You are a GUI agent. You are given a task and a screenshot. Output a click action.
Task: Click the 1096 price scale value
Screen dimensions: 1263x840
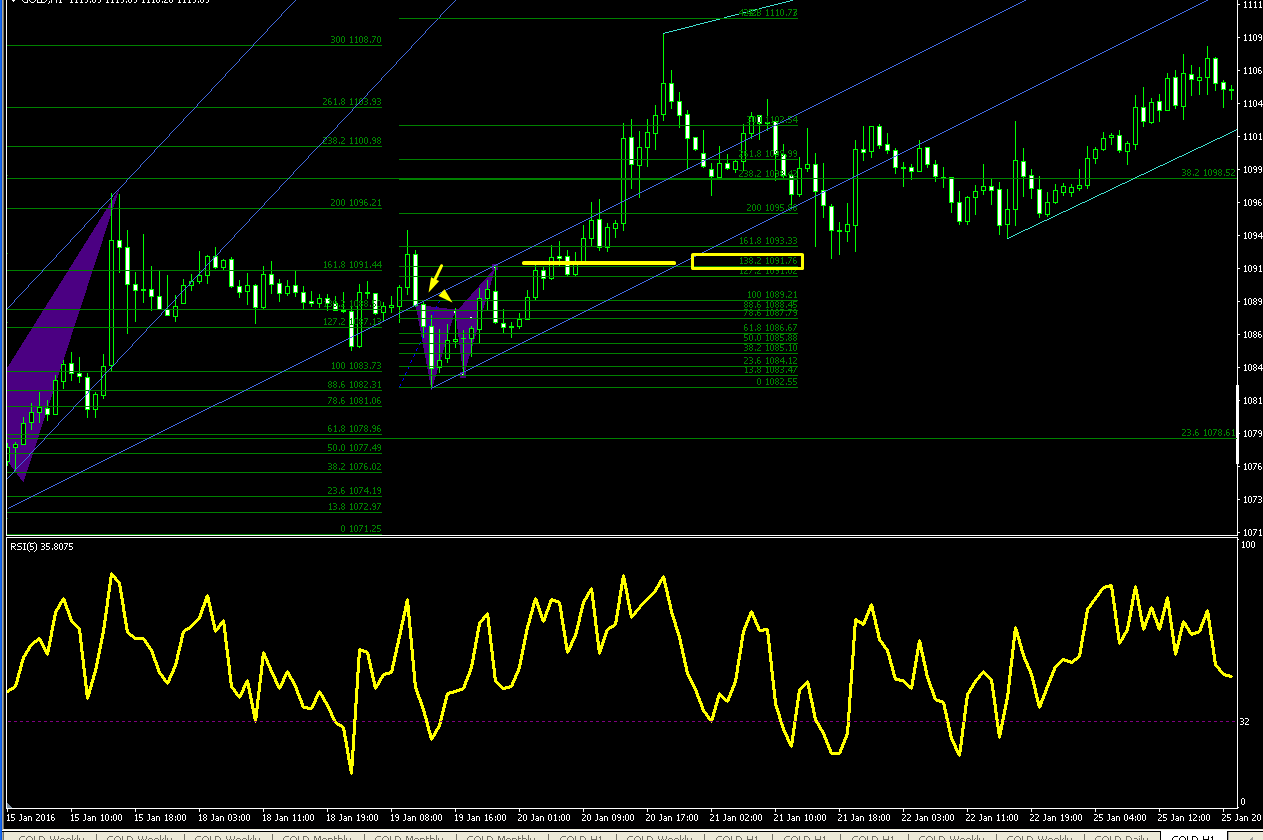(x=1251, y=203)
